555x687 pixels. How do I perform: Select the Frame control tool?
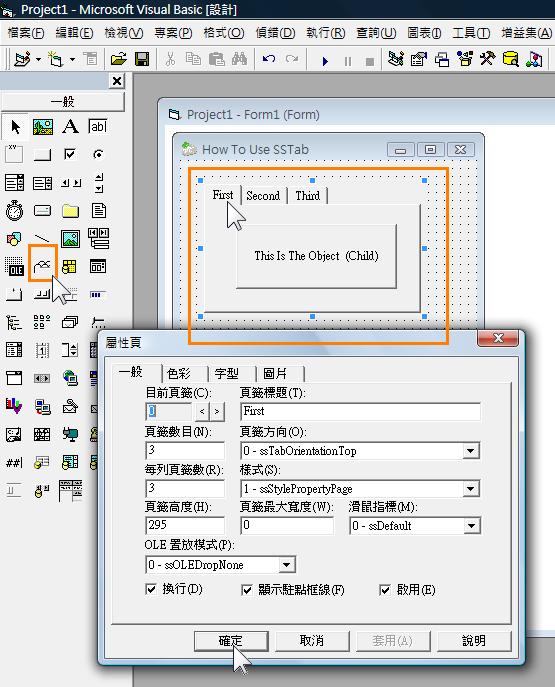(x=14, y=154)
